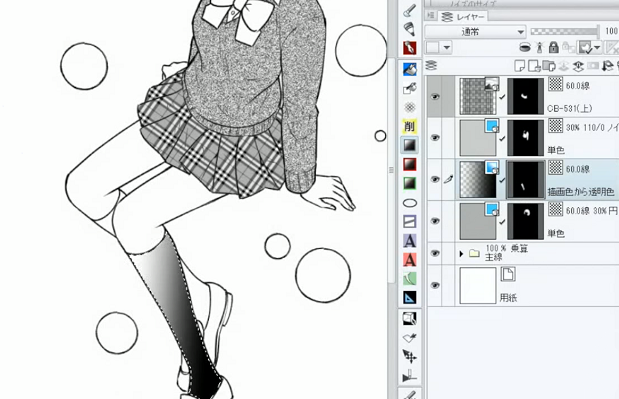Choose the red pen nib tool icon
This screenshot has width=619, height=399.
410,48
